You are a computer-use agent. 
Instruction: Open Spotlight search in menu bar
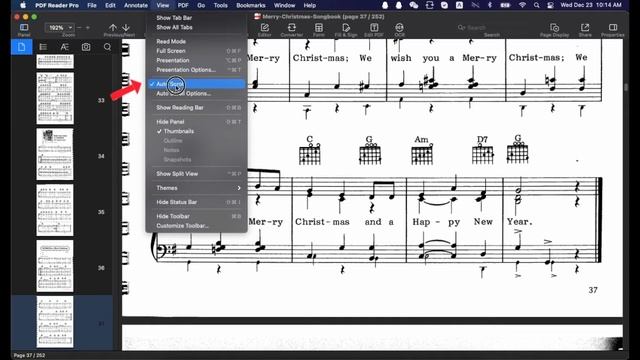[x=536, y=5]
